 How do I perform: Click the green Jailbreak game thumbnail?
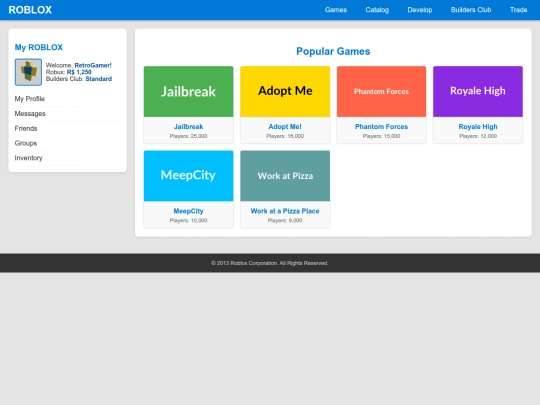point(188,92)
